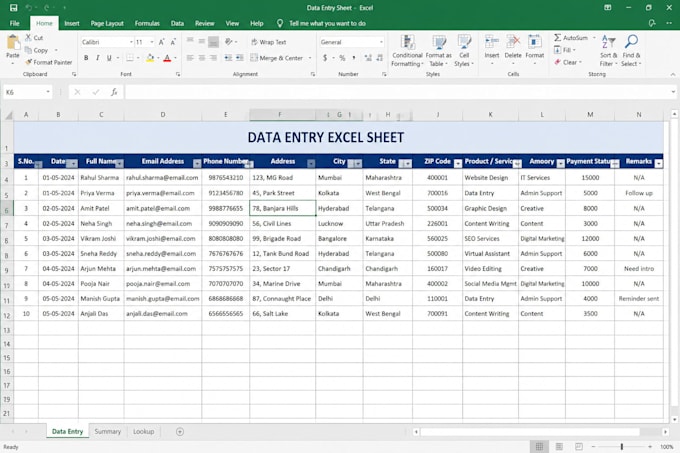Toggle Wrap Text

tap(268, 42)
